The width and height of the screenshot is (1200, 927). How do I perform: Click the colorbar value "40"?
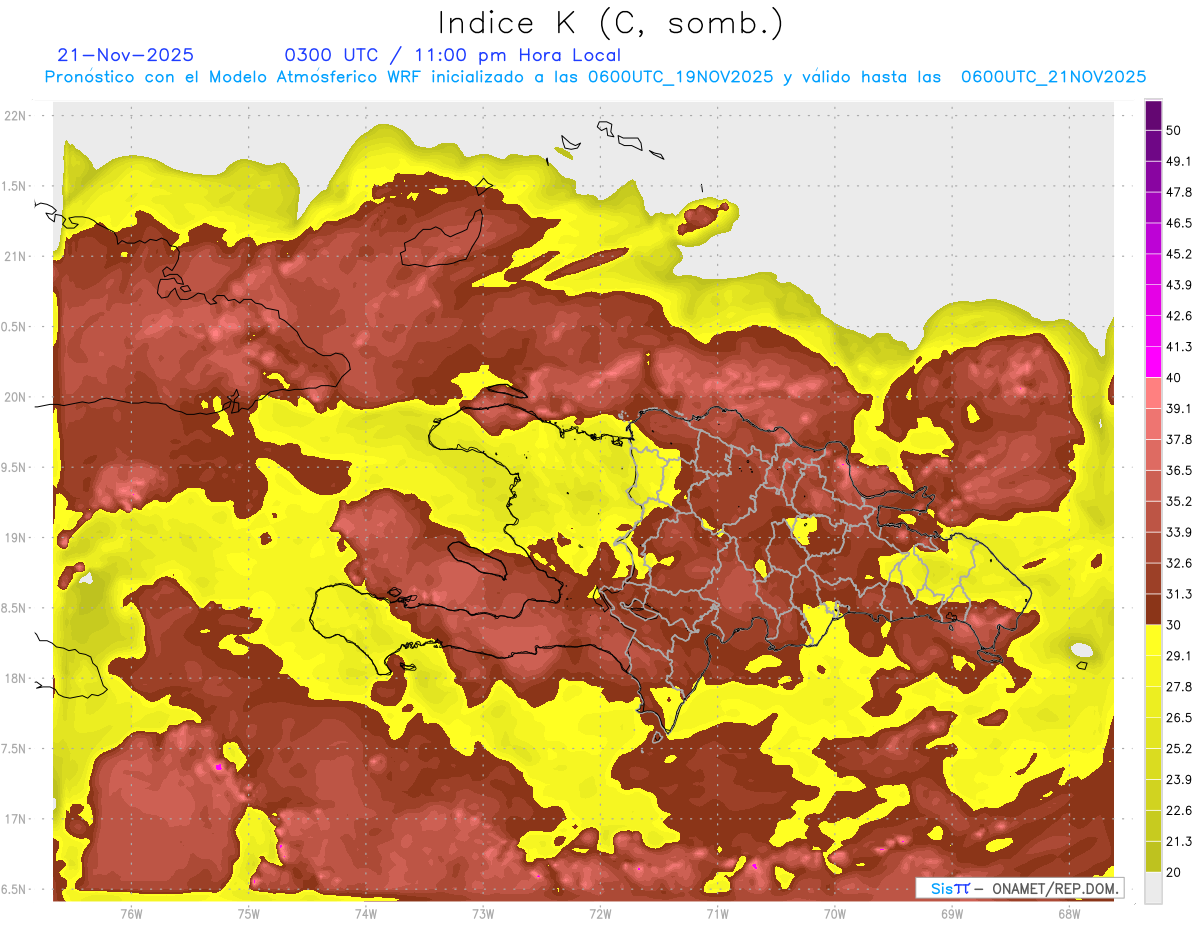coord(1174,378)
